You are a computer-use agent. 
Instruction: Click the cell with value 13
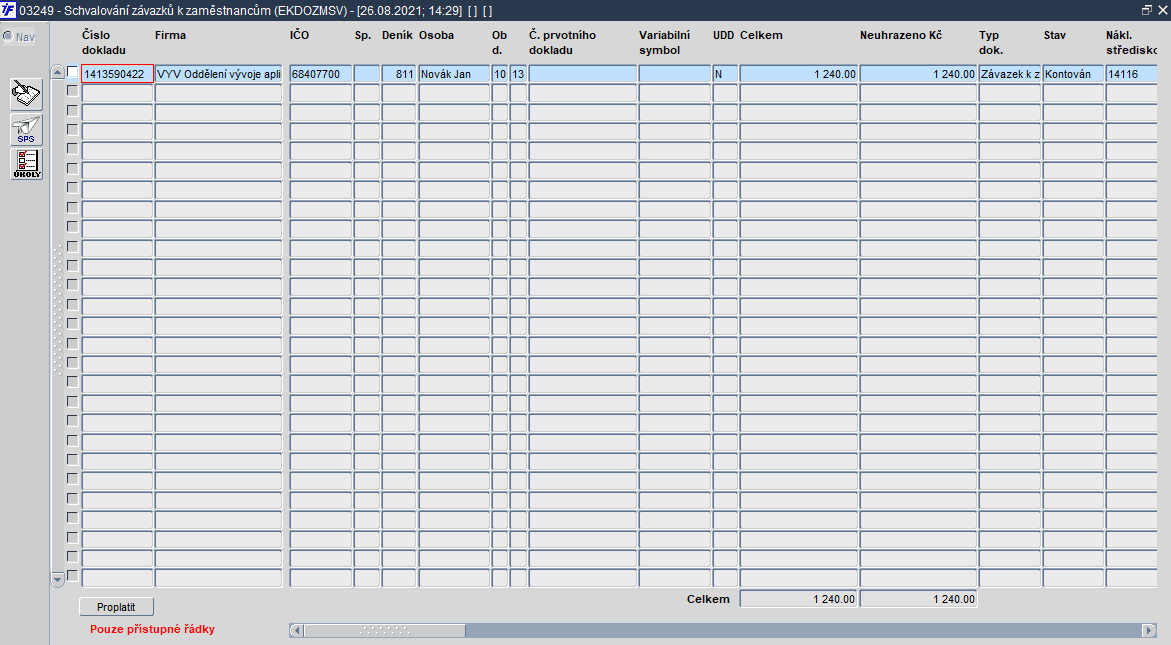coord(518,74)
